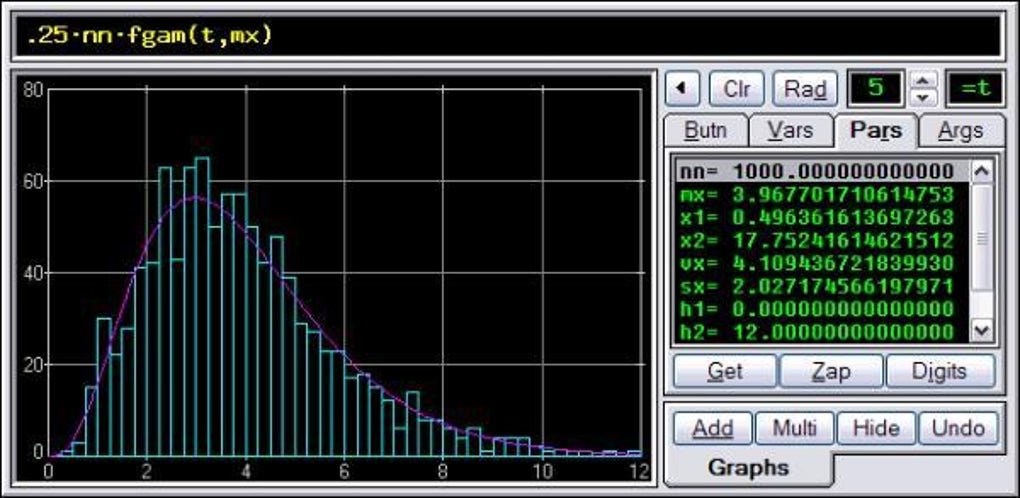Open the Vars tab
Image resolution: width=1020 pixels, height=498 pixels.
pos(790,131)
